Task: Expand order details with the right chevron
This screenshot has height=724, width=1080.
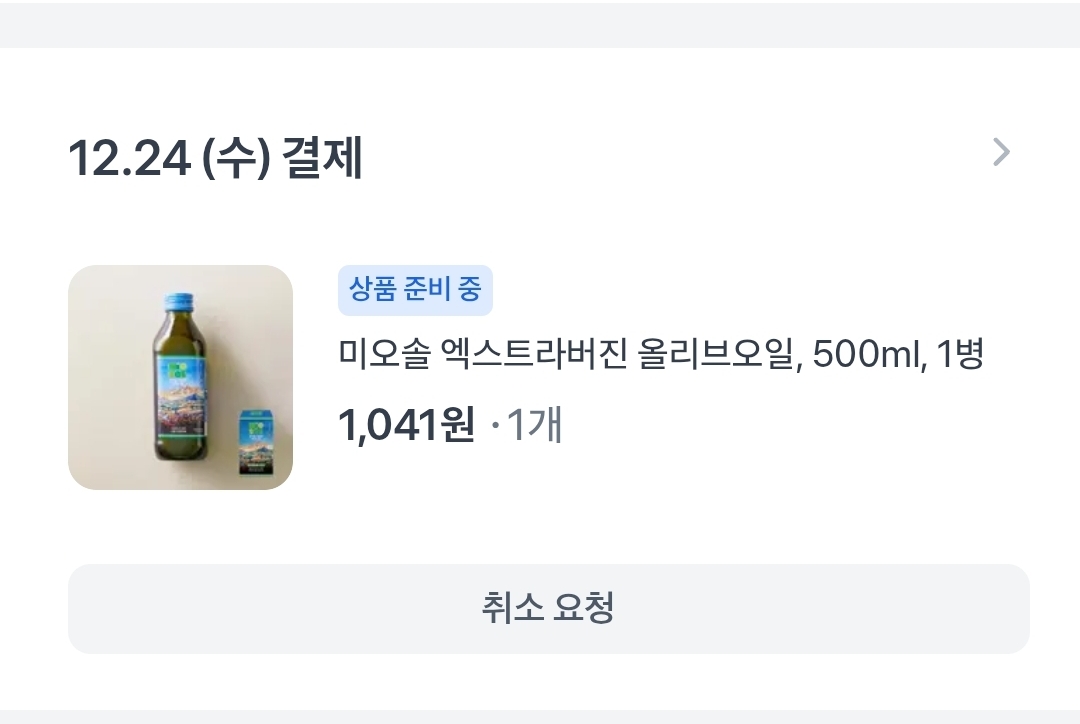Action: (x=1000, y=153)
